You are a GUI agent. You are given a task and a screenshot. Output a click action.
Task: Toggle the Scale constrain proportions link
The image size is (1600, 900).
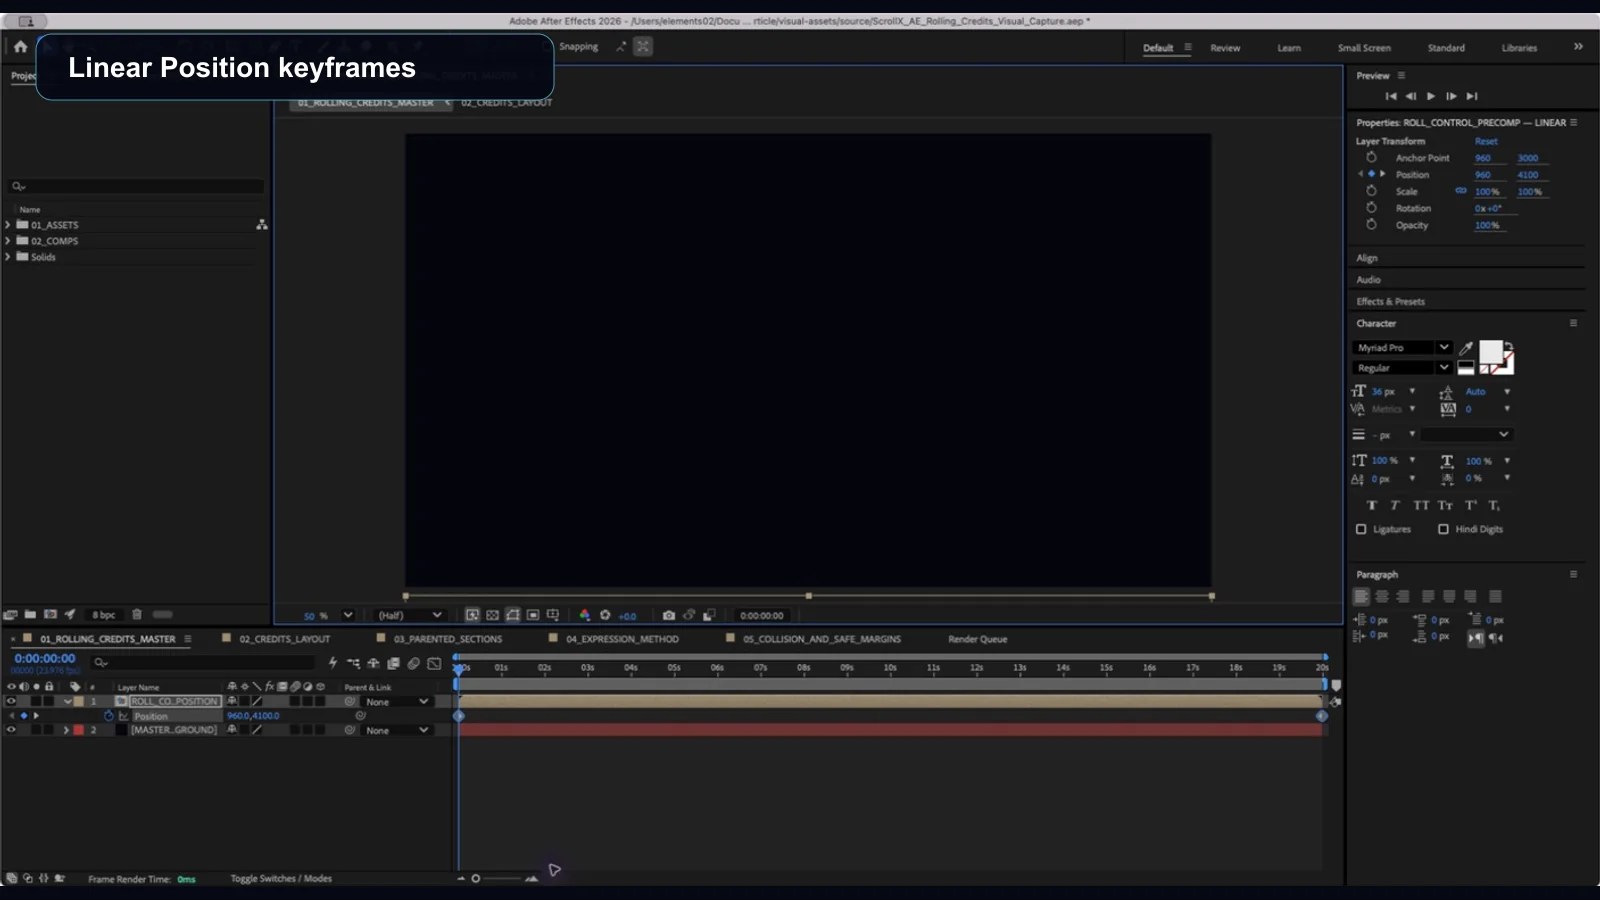tap(1461, 191)
